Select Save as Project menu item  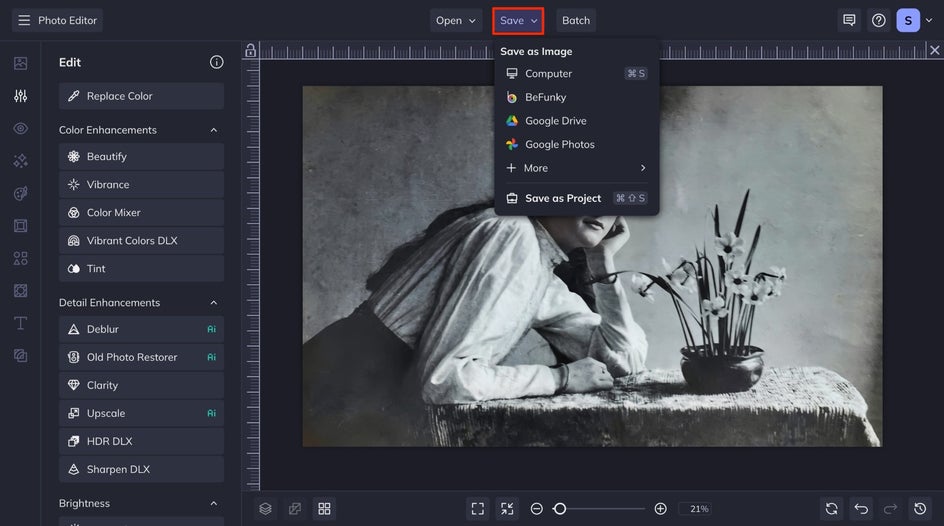(x=577, y=198)
